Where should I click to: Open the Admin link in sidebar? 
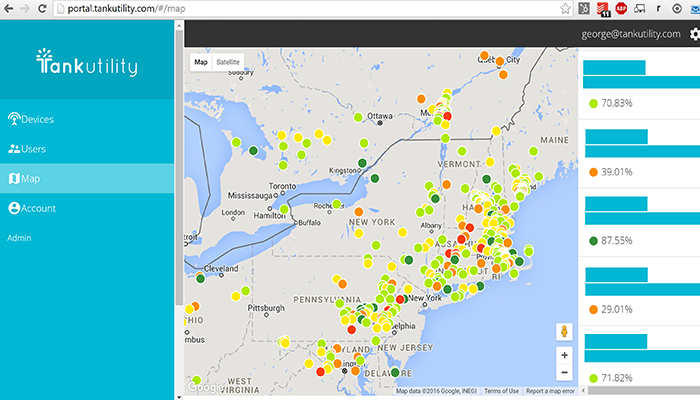point(20,238)
